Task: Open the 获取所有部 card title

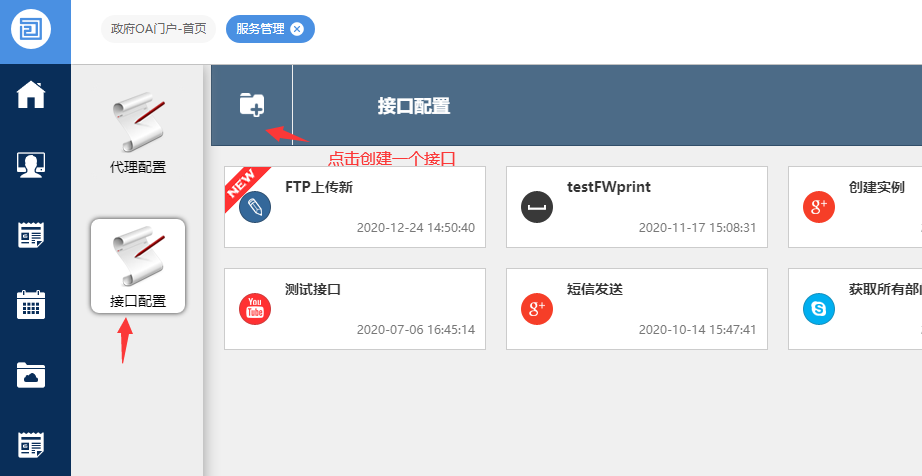Action: coord(885,289)
